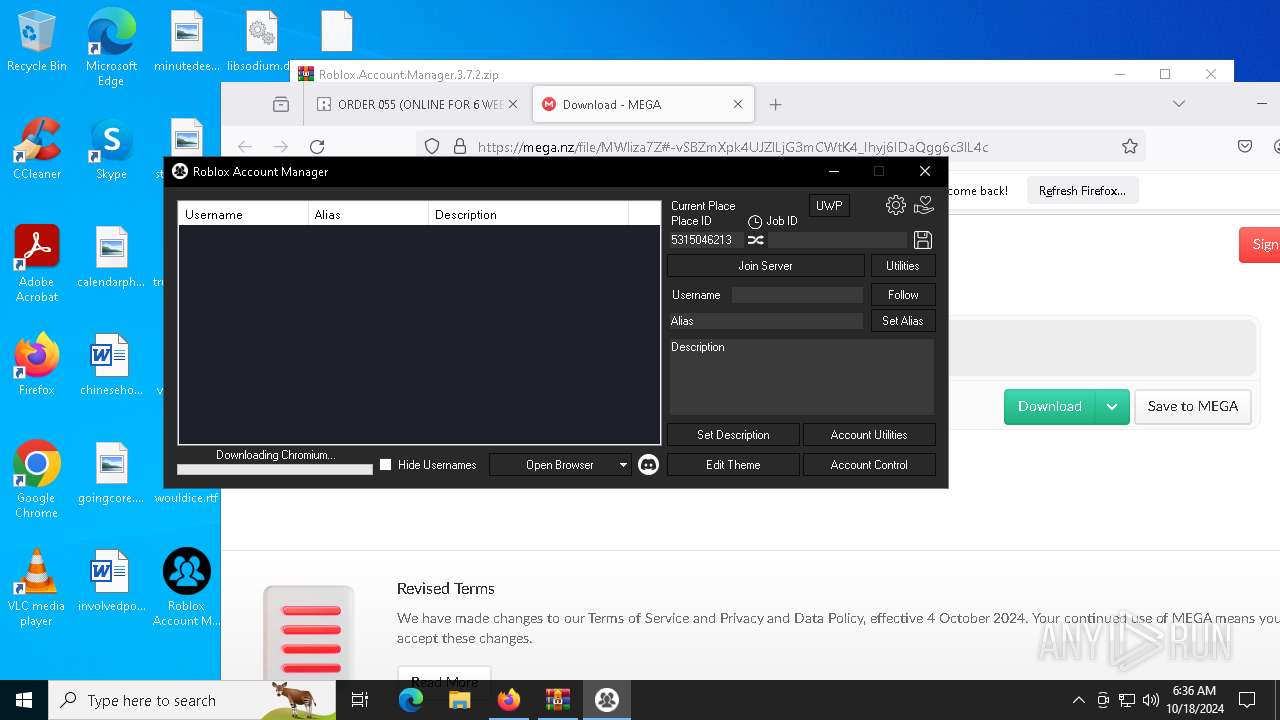Open settings gear in Roblox Account Manager
Image resolution: width=1280 pixels, height=720 pixels.
[x=896, y=205]
